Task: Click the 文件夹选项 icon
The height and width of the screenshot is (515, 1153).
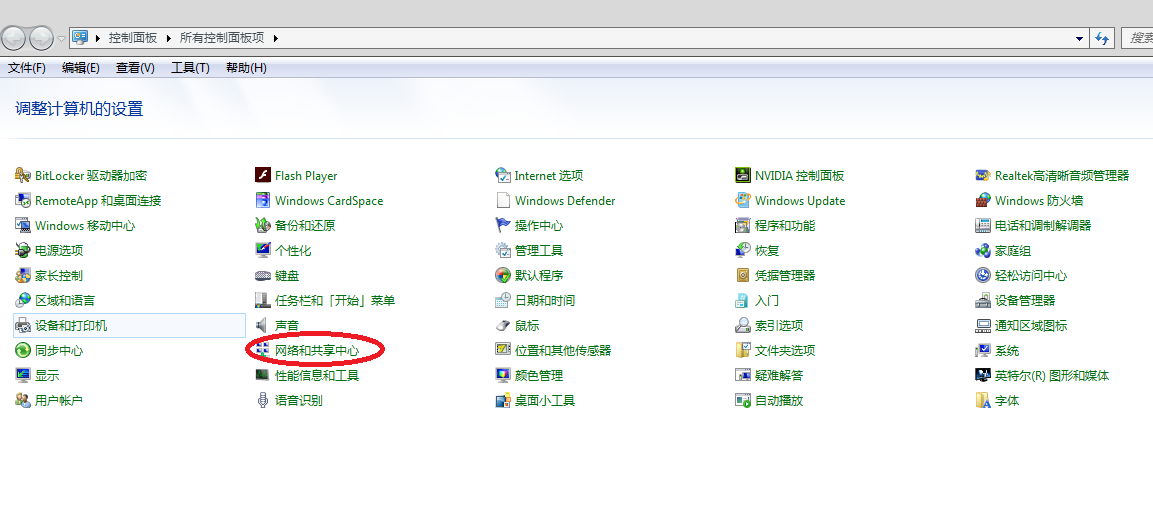Action: point(743,350)
